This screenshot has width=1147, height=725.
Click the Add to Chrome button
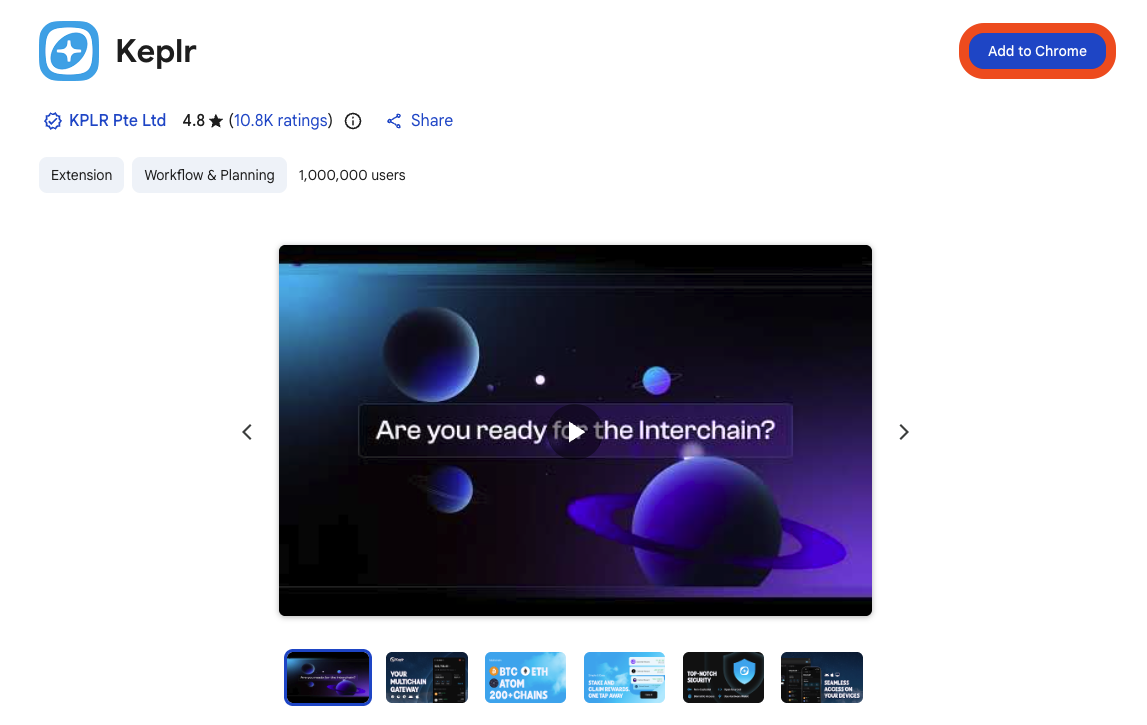[1037, 51]
